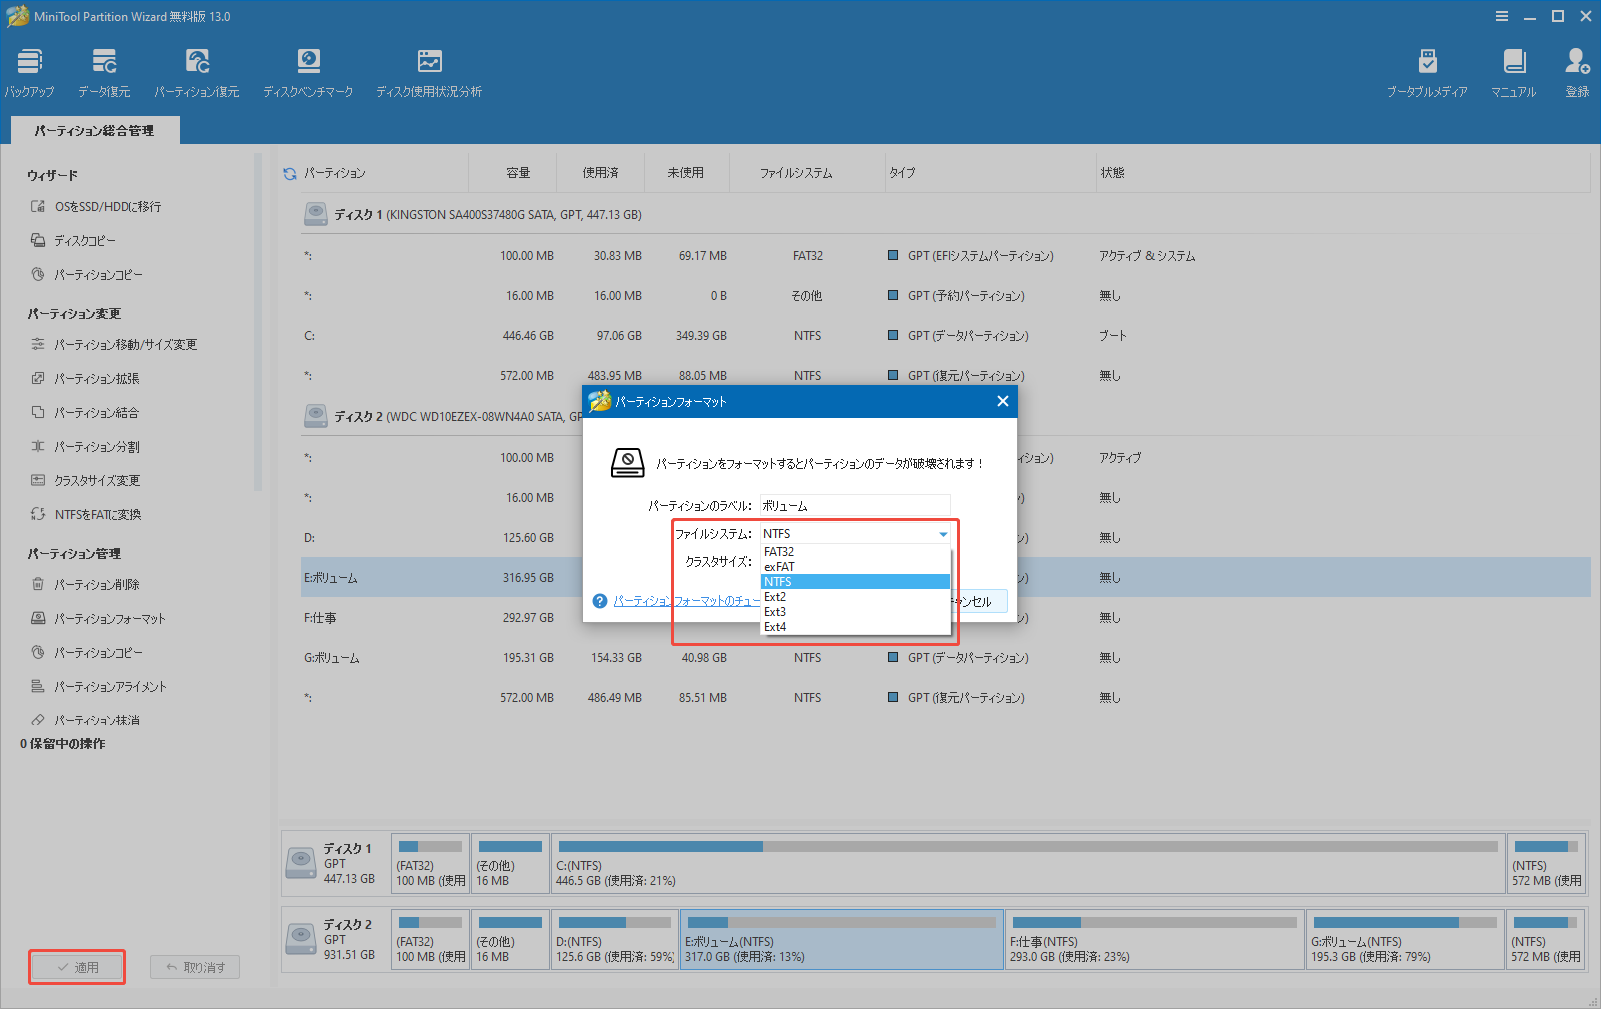Click the 登録 icon
Screen dimensions: 1601x1009
tap(1576, 70)
